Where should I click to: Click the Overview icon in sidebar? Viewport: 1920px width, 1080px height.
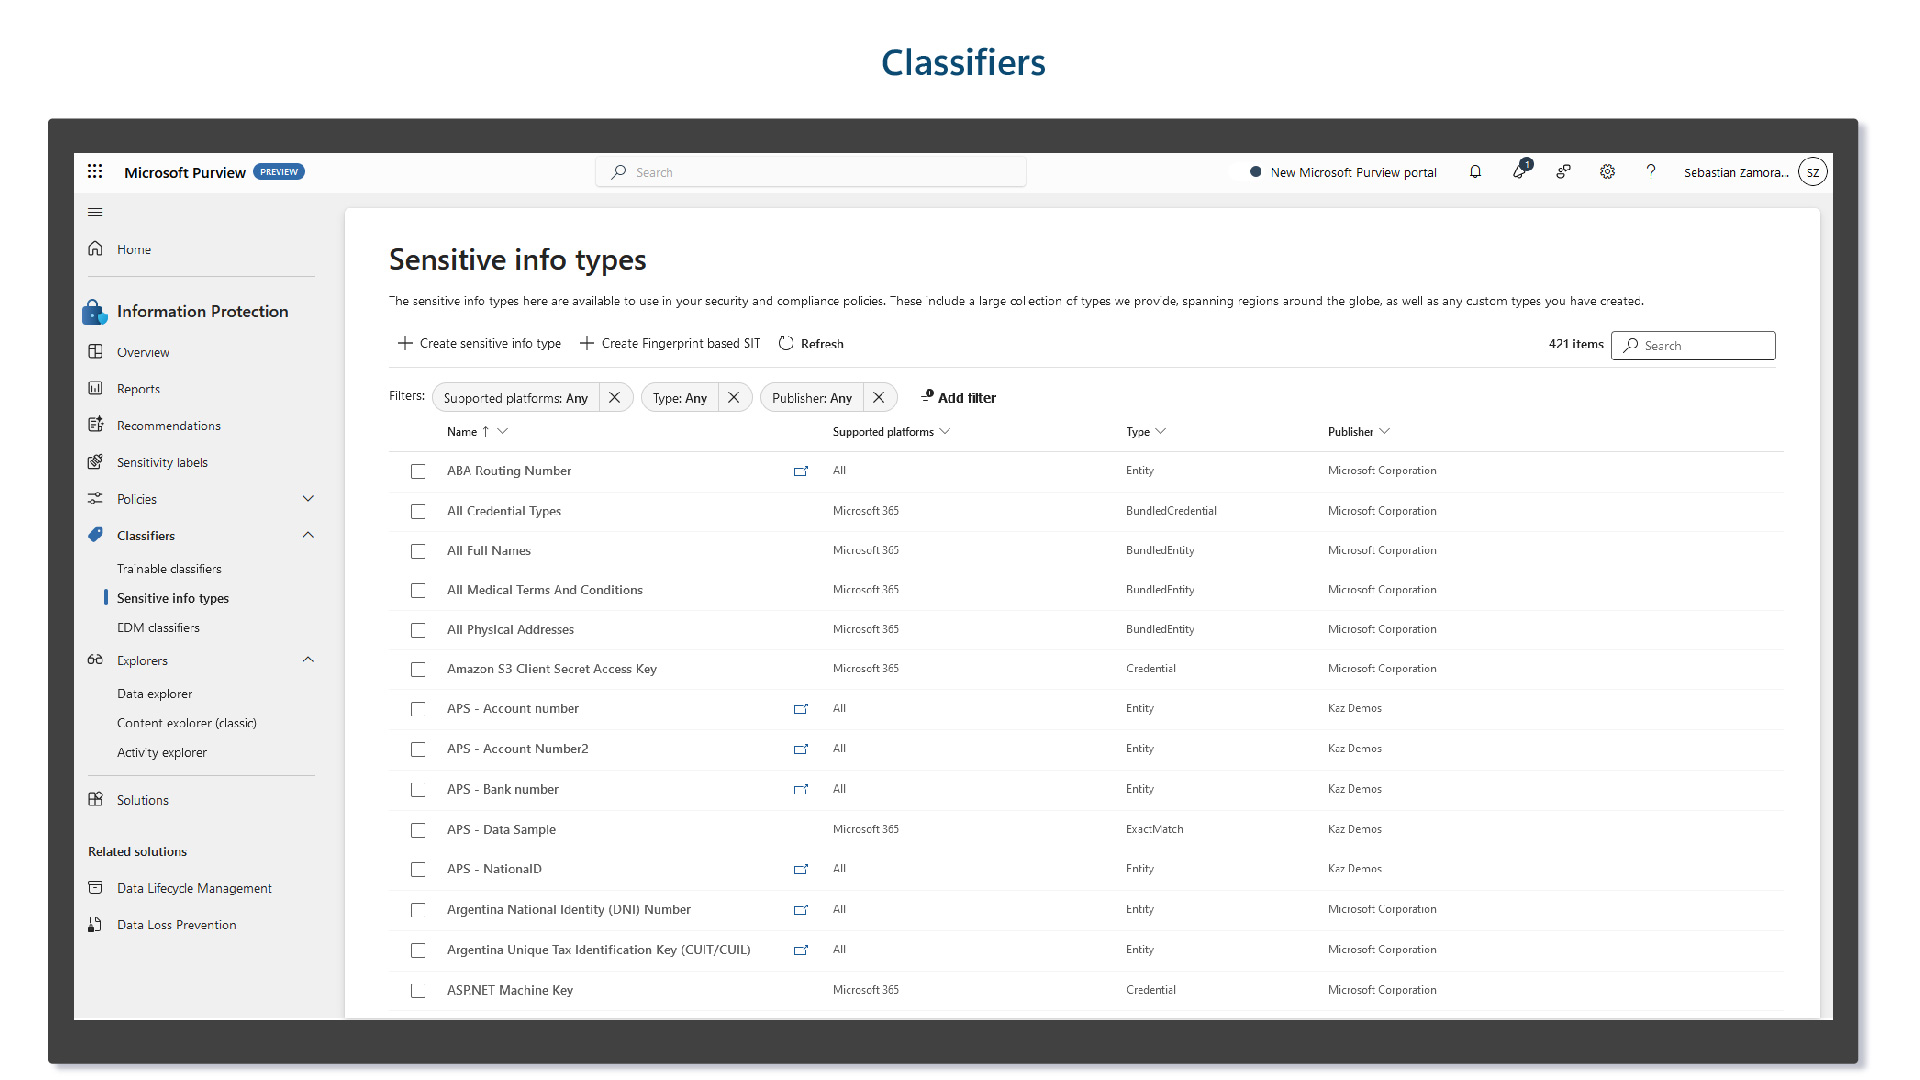96,352
